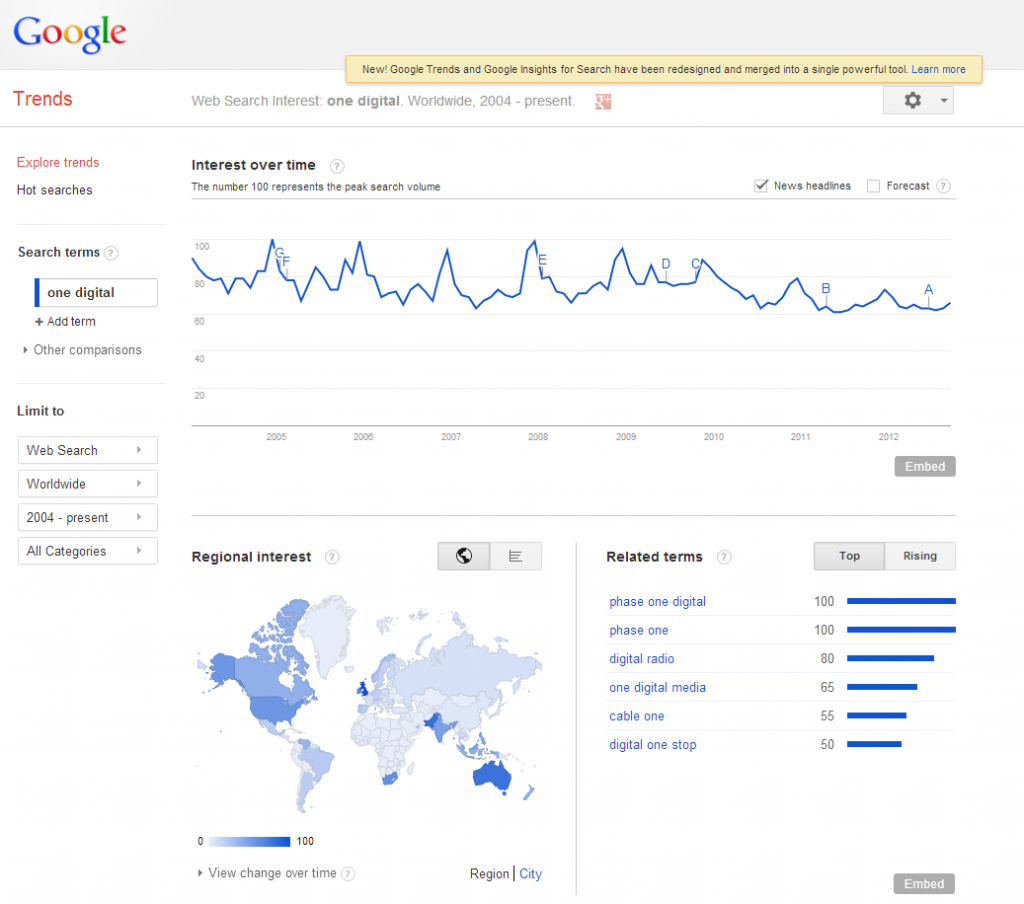
Task: Open the Web Search limit dropdown
Action: 88,450
